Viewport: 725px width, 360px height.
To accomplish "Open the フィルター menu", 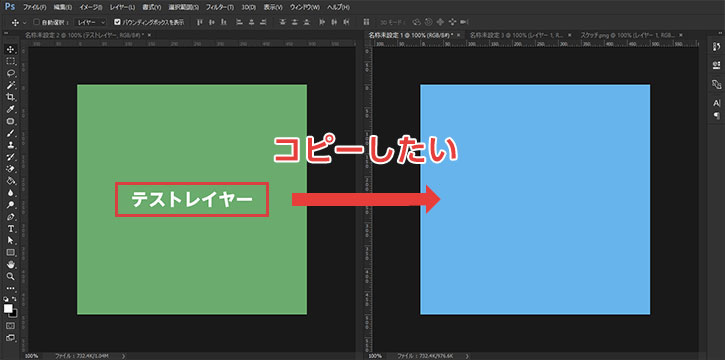I will coord(219,8).
